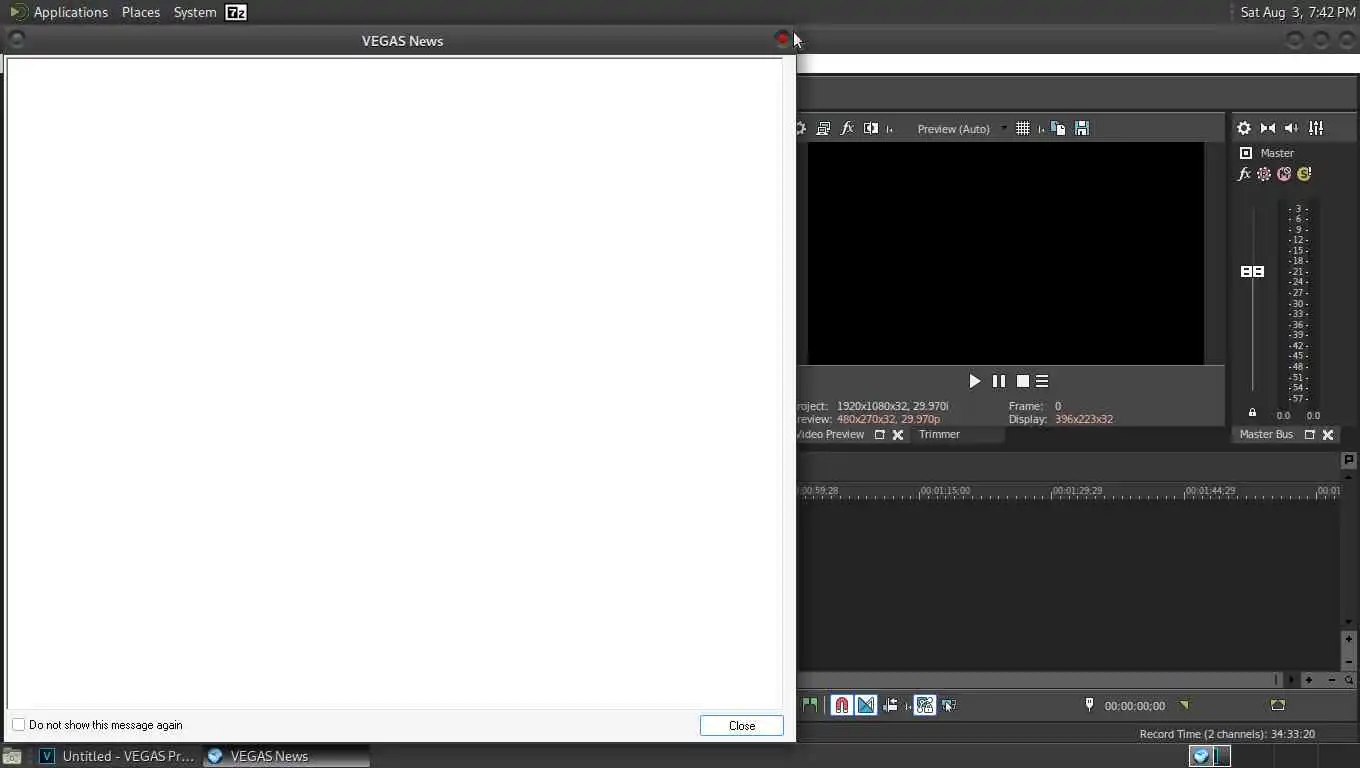Image resolution: width=1360 pixels, height=768 pixels.
Task: Click the timeline ruler at 00:01:15;00
Action: 945,491
